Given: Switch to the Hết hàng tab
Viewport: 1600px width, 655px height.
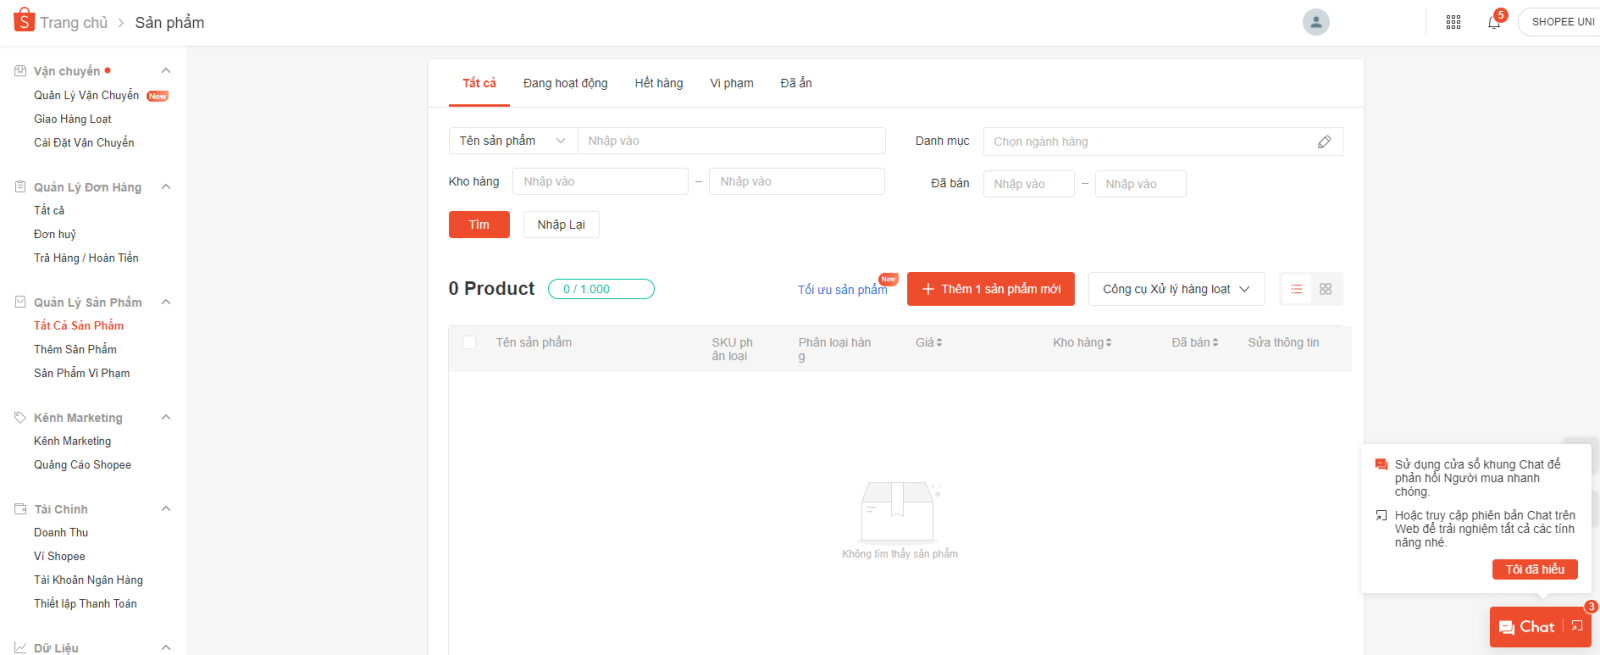Looking at the screenshot, I should 658,83.
